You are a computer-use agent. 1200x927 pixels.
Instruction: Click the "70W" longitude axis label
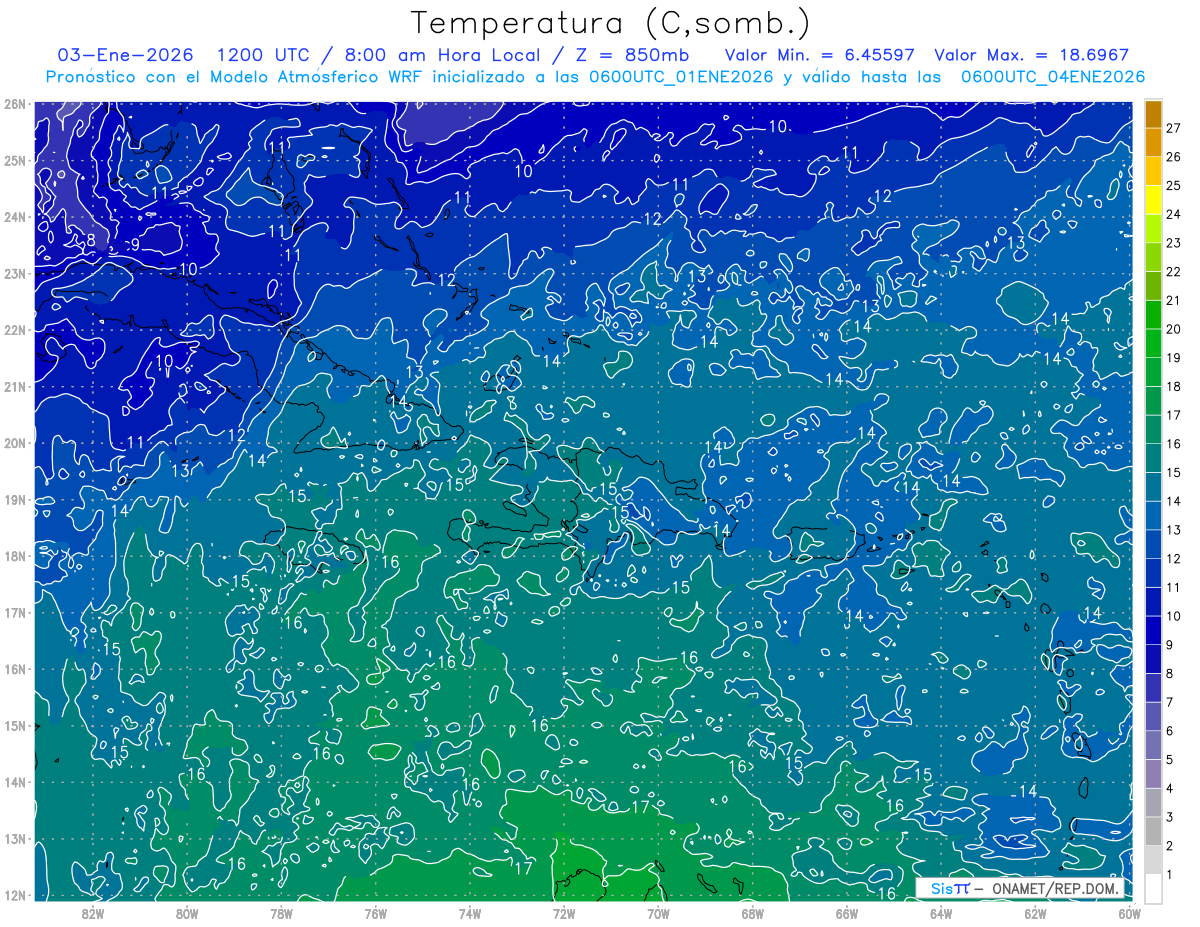[658, 913]
